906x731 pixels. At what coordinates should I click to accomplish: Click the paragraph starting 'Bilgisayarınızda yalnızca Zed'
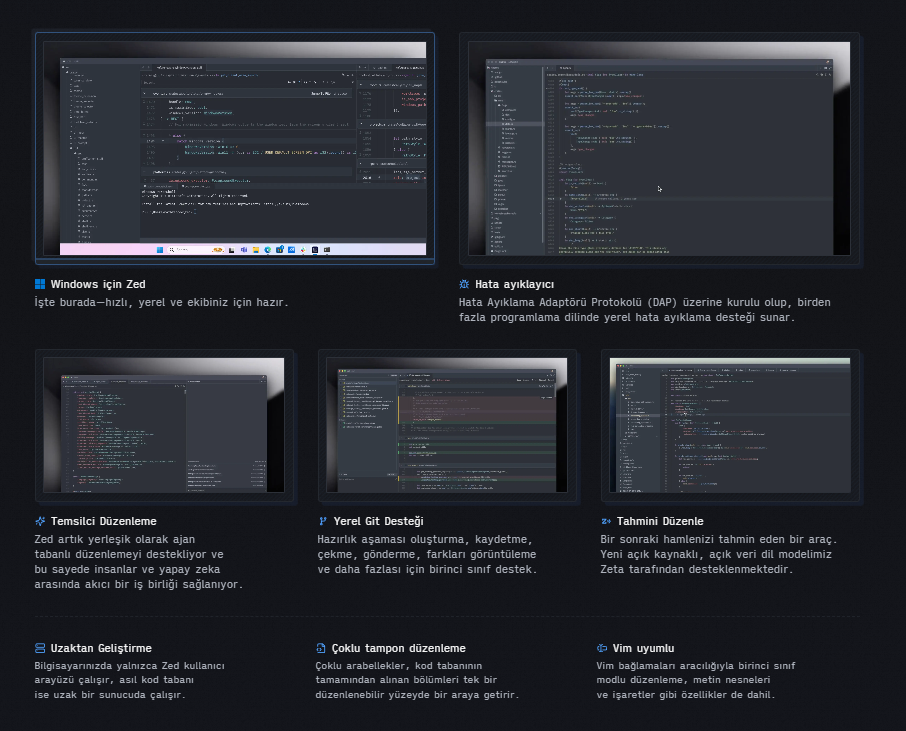tap(129, 680)
